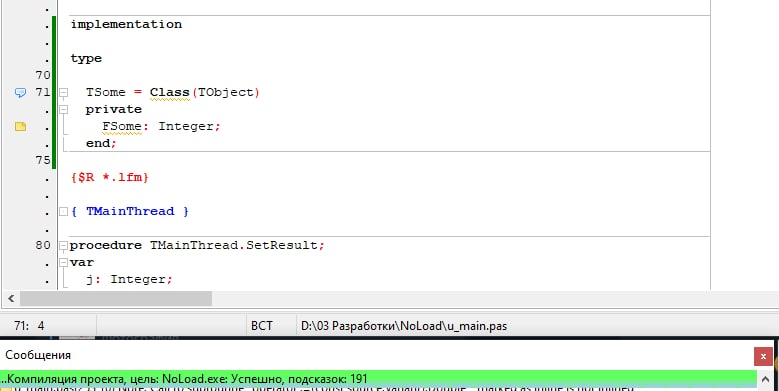Viewport: 779px width, 391px height.
Task: Click TObject inside the parentheses
Action: [226, 92]
